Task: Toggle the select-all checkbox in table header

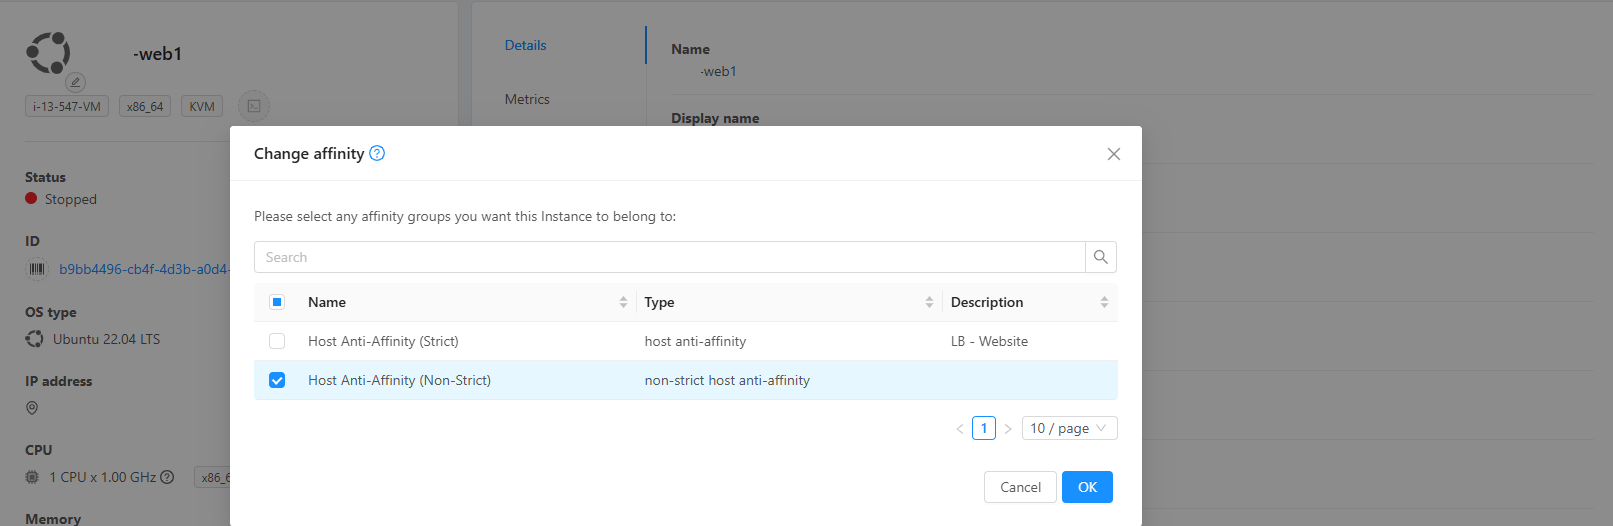Action: [277, 302]
